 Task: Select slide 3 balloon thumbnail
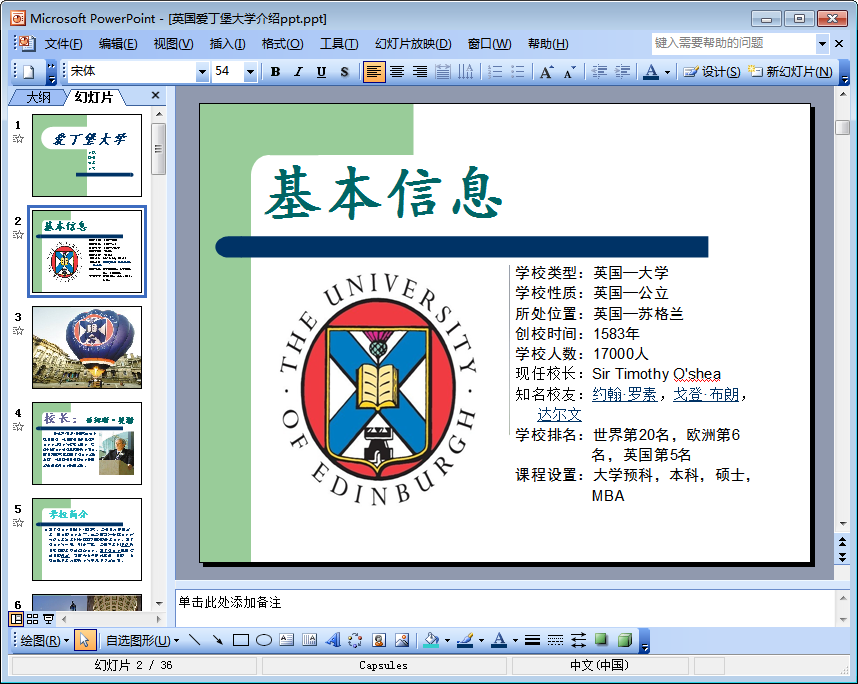pyautogui.click(x=87, y=347)
